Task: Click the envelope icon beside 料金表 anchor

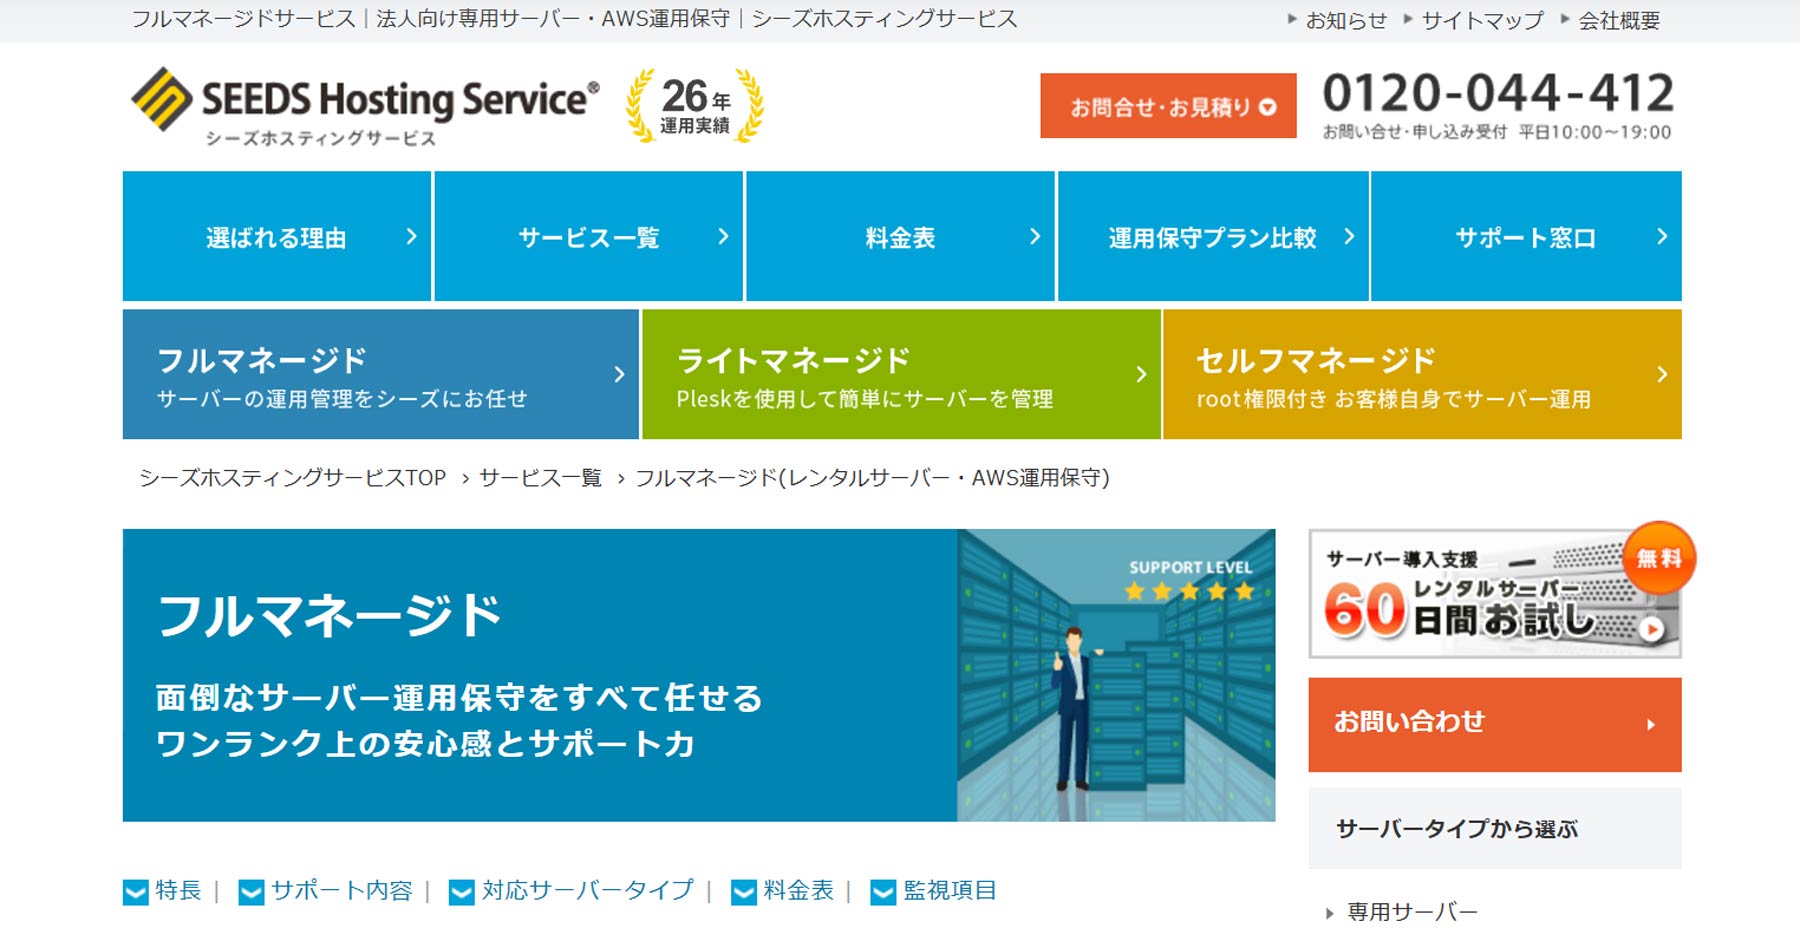Action: [744, 891]
